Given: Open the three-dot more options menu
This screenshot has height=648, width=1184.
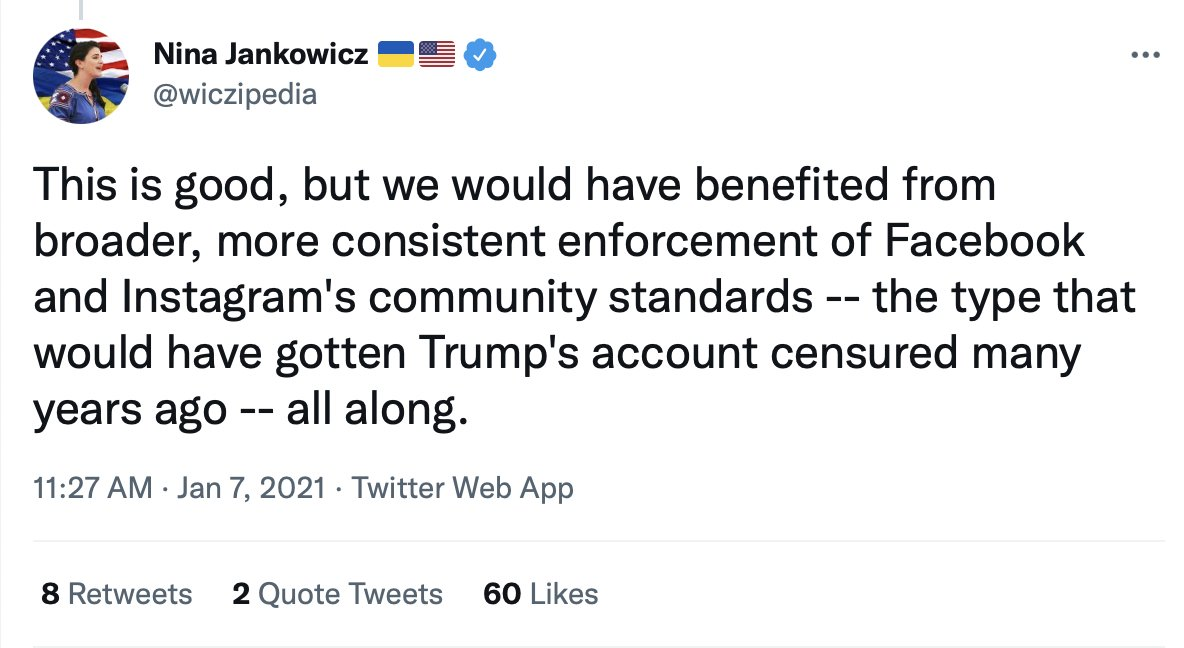Looking at the screenshot, I should click(1145, 54).
